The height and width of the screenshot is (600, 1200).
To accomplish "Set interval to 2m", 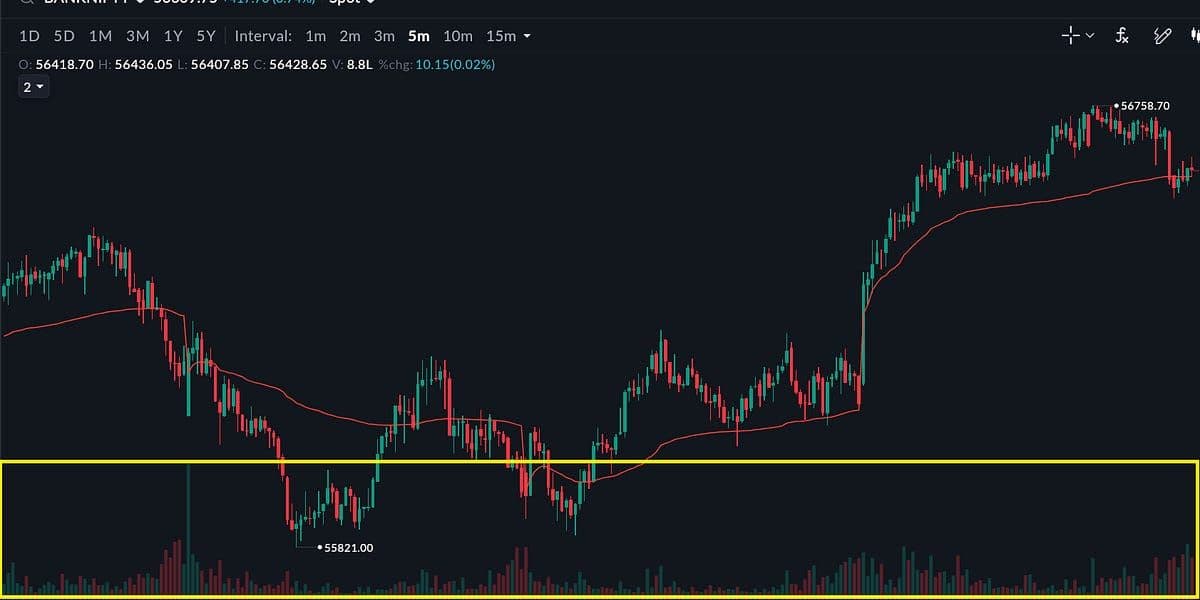I will pos(350,36).
